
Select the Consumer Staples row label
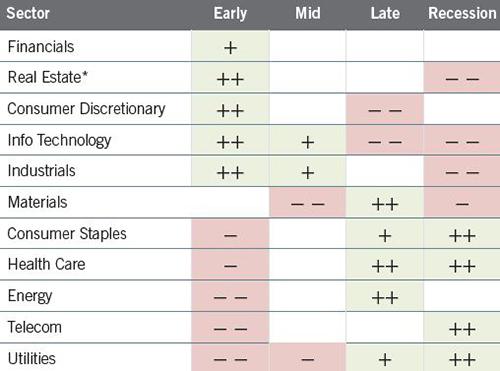coord(67,234)
